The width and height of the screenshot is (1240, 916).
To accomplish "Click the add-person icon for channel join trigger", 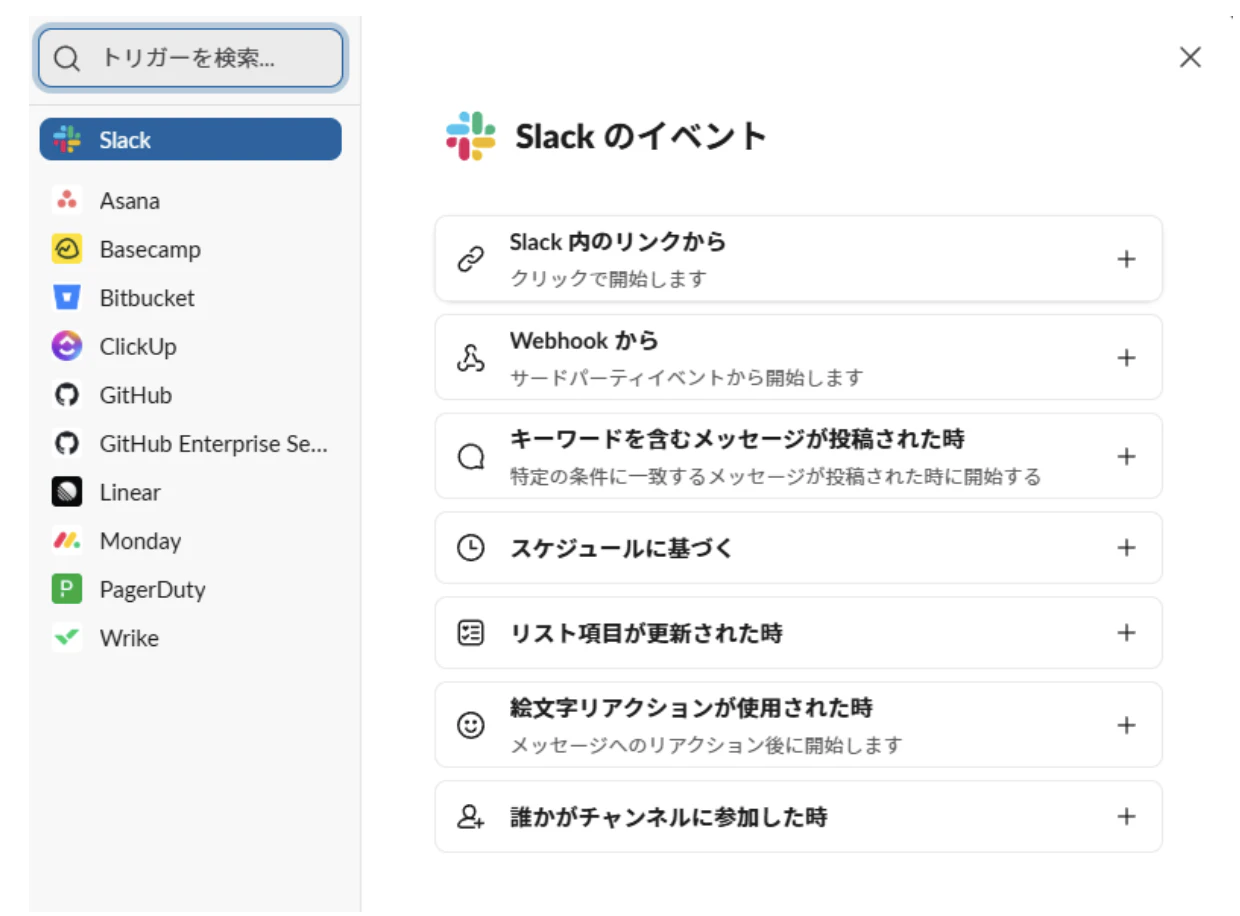I will click(x=470, y=817).
